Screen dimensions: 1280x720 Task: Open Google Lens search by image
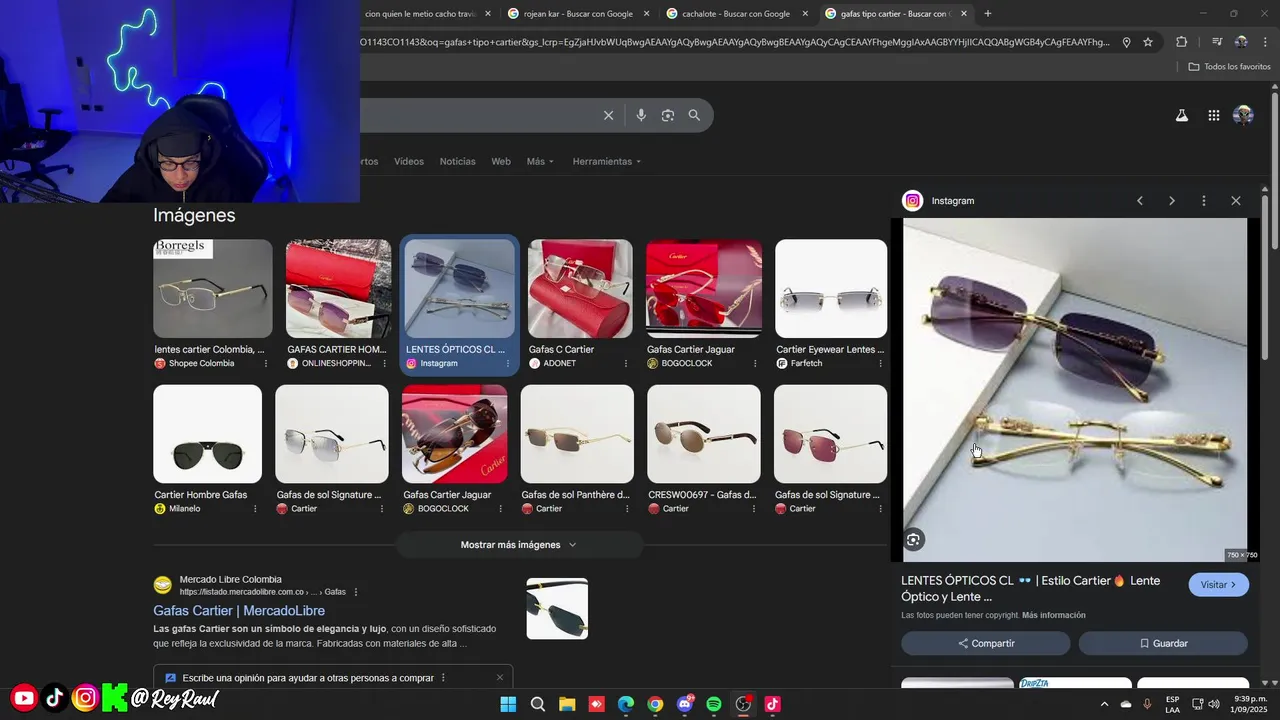668,115
